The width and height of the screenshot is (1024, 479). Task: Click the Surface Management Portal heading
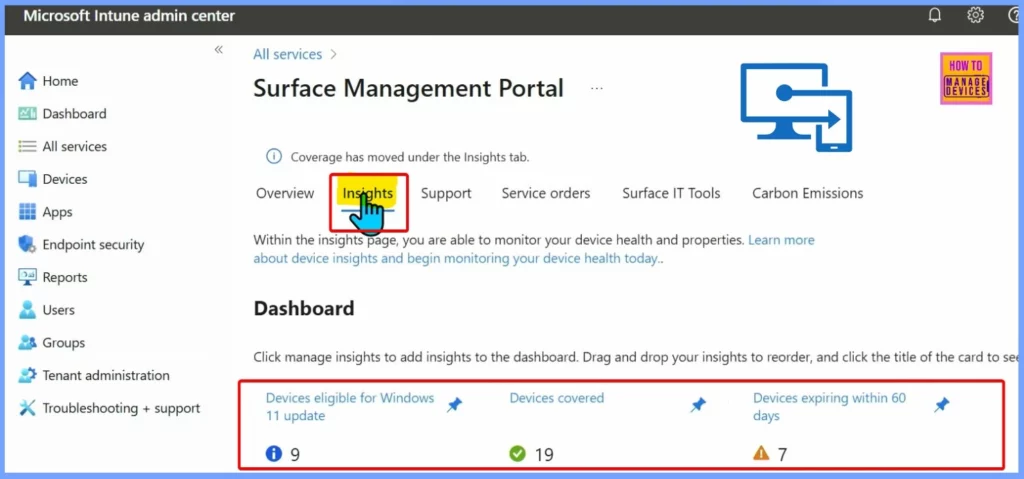click(x=408, y=88)
